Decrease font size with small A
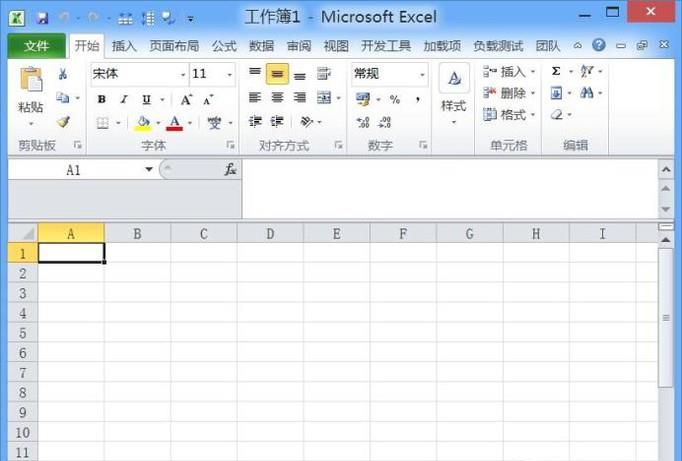 [x=208, y=100]
